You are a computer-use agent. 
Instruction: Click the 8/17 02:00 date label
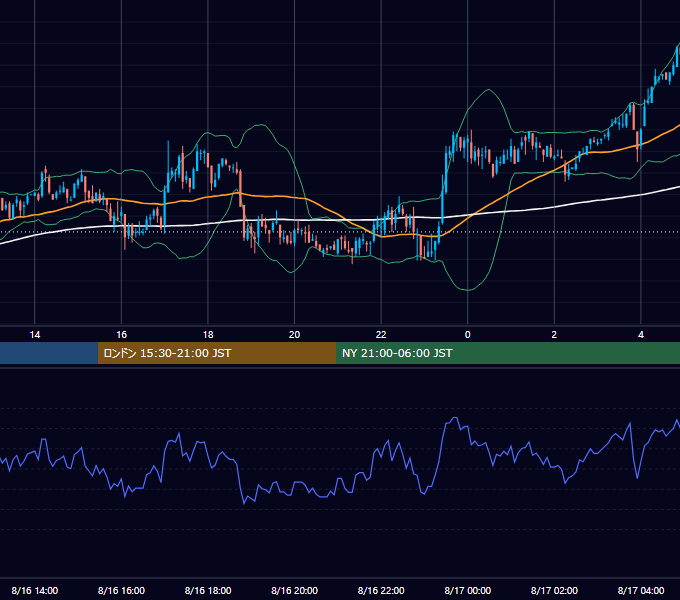click(554, 590)
